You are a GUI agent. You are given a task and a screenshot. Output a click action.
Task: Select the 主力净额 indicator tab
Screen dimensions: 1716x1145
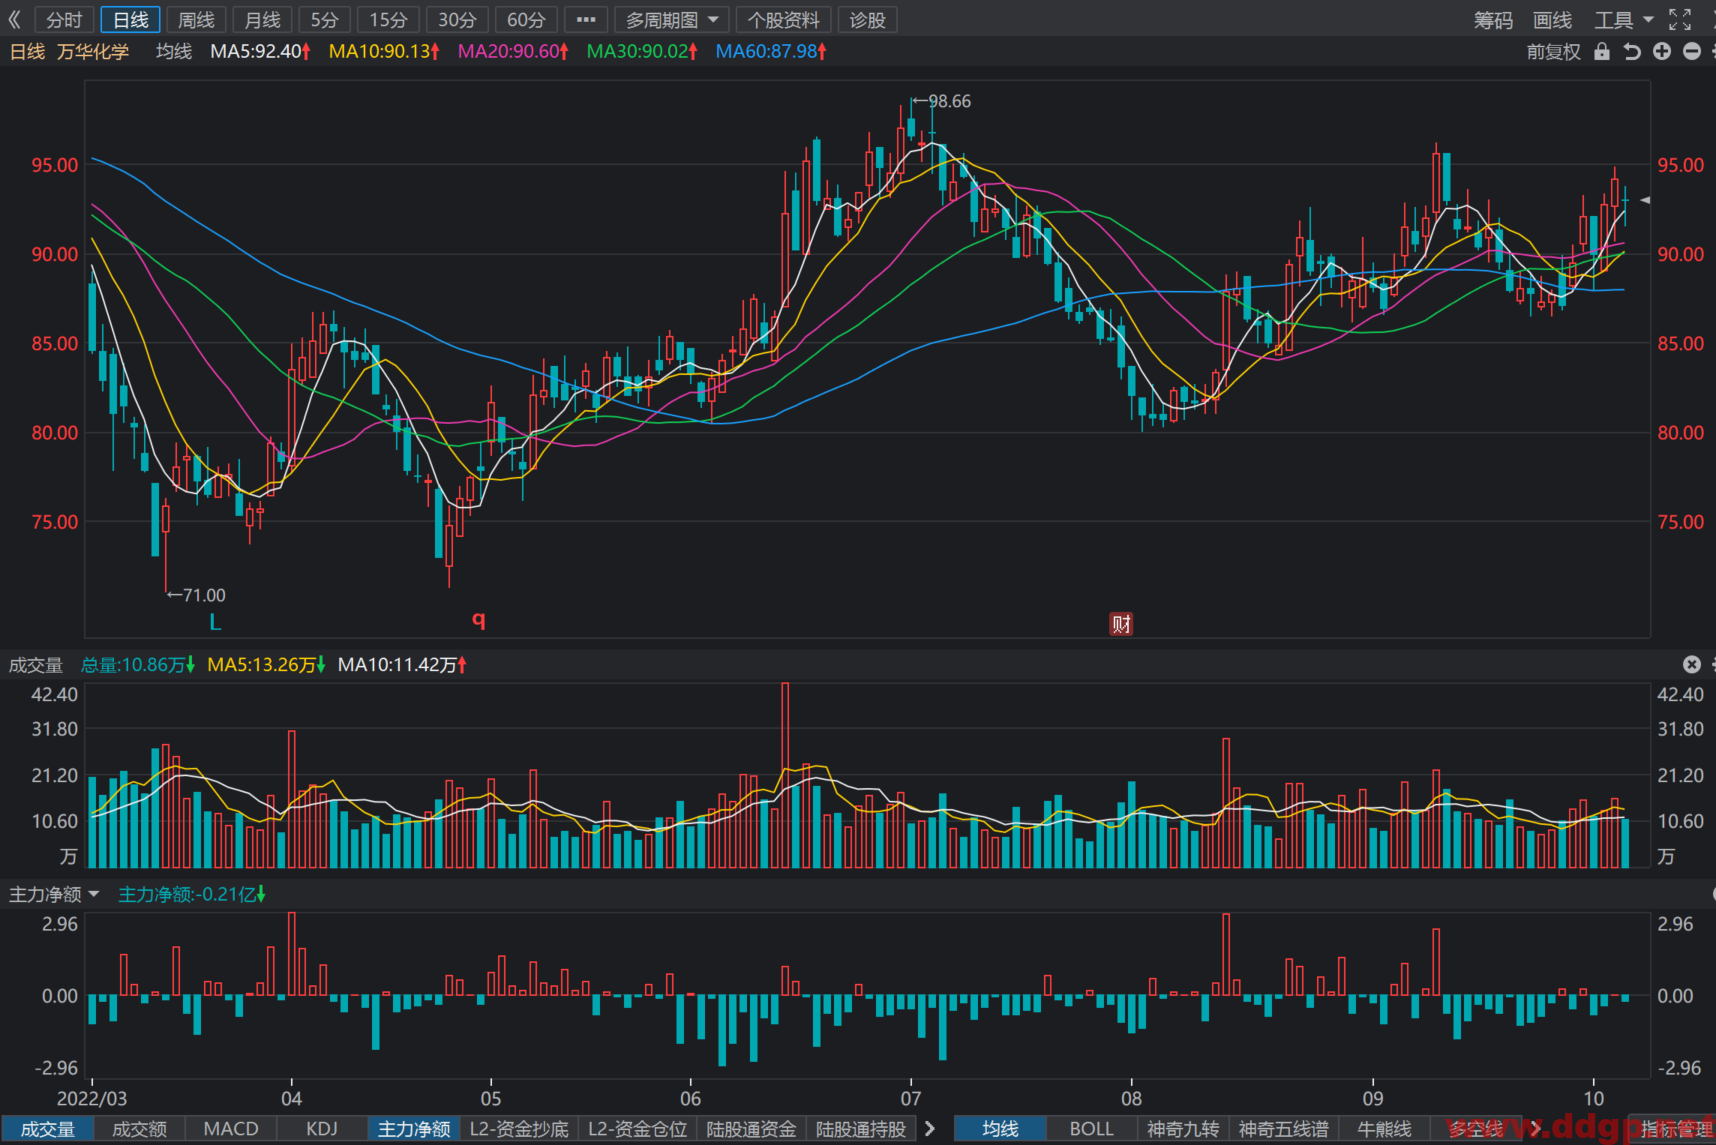pos(414,1129)
